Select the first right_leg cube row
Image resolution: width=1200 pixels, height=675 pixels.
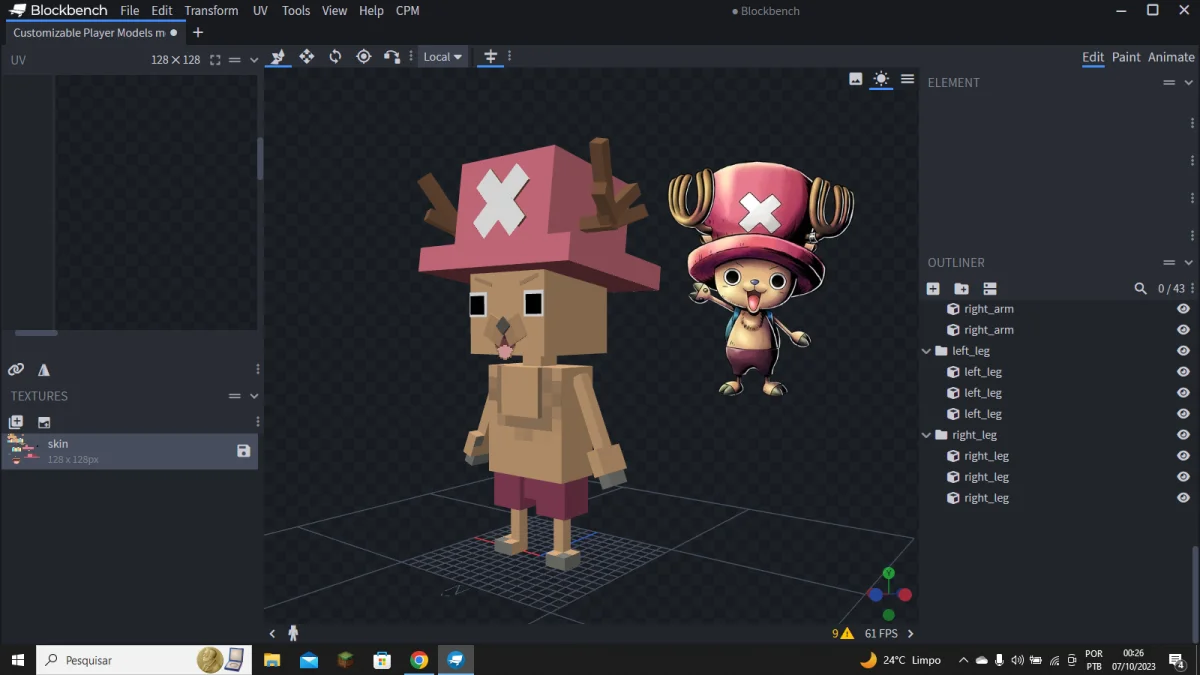1058,456
